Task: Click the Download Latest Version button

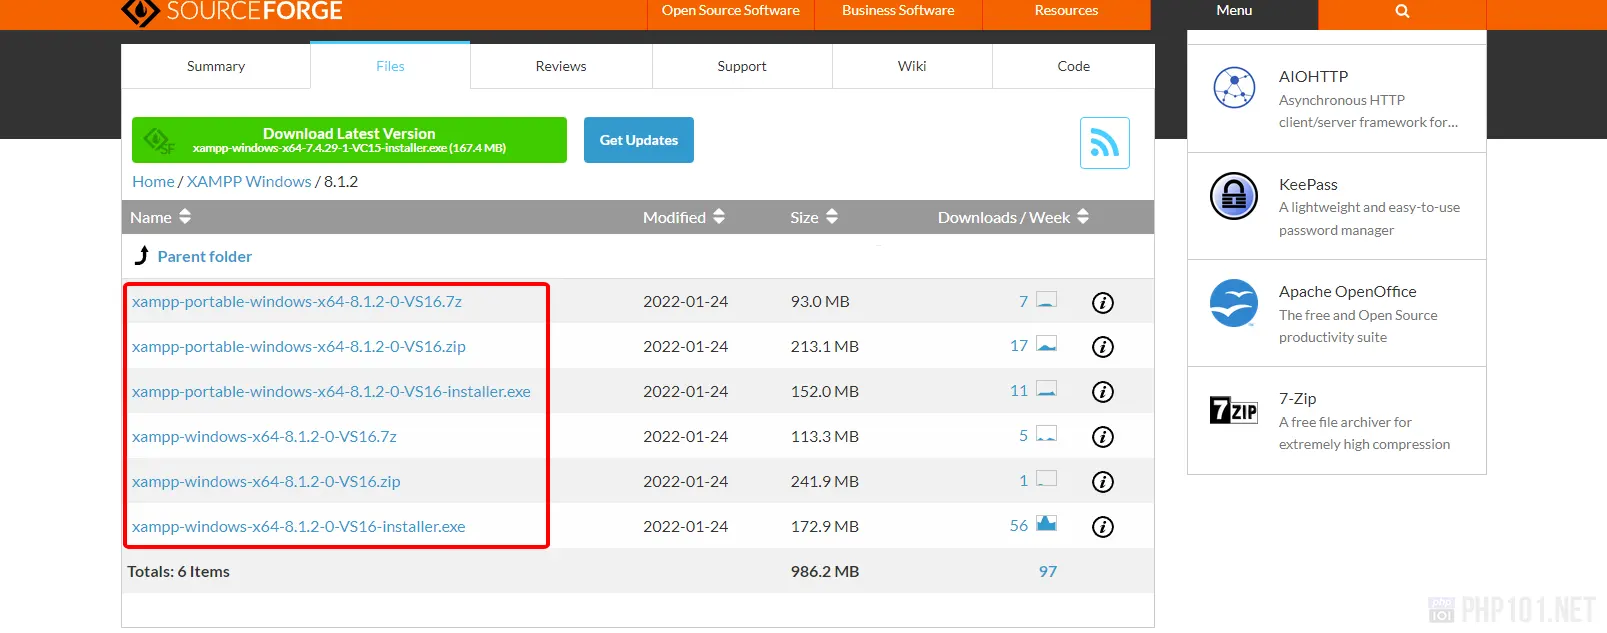Action: click(x=349, y=140)
